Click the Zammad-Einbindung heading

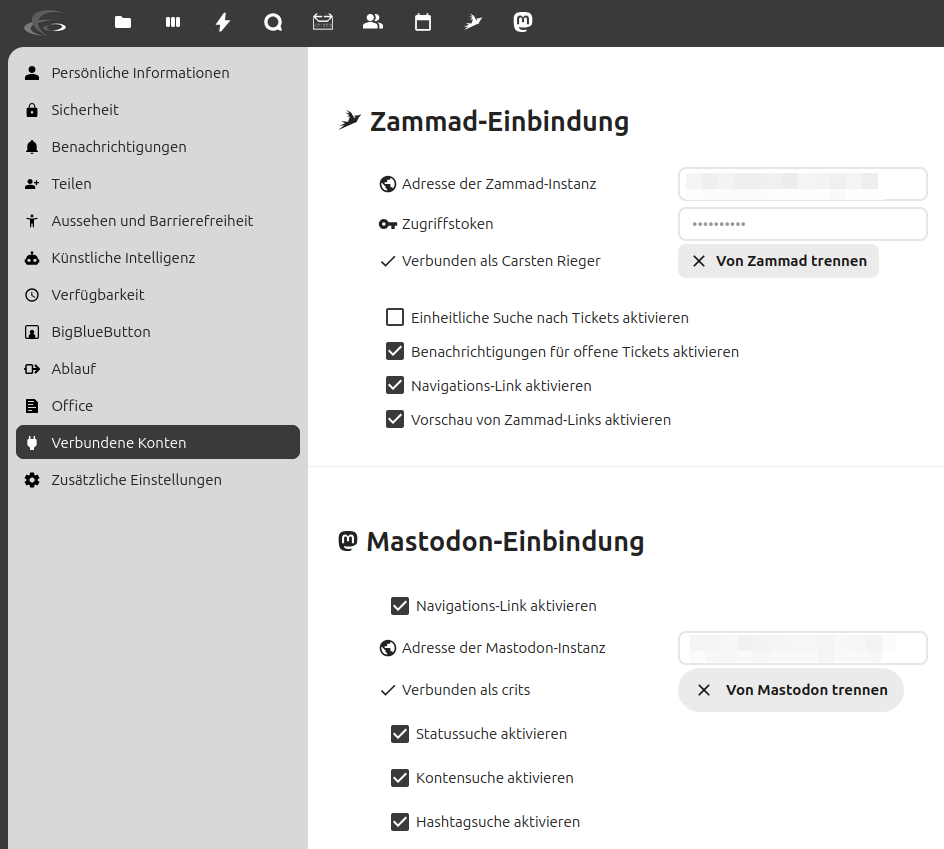(x=499, y=122)
